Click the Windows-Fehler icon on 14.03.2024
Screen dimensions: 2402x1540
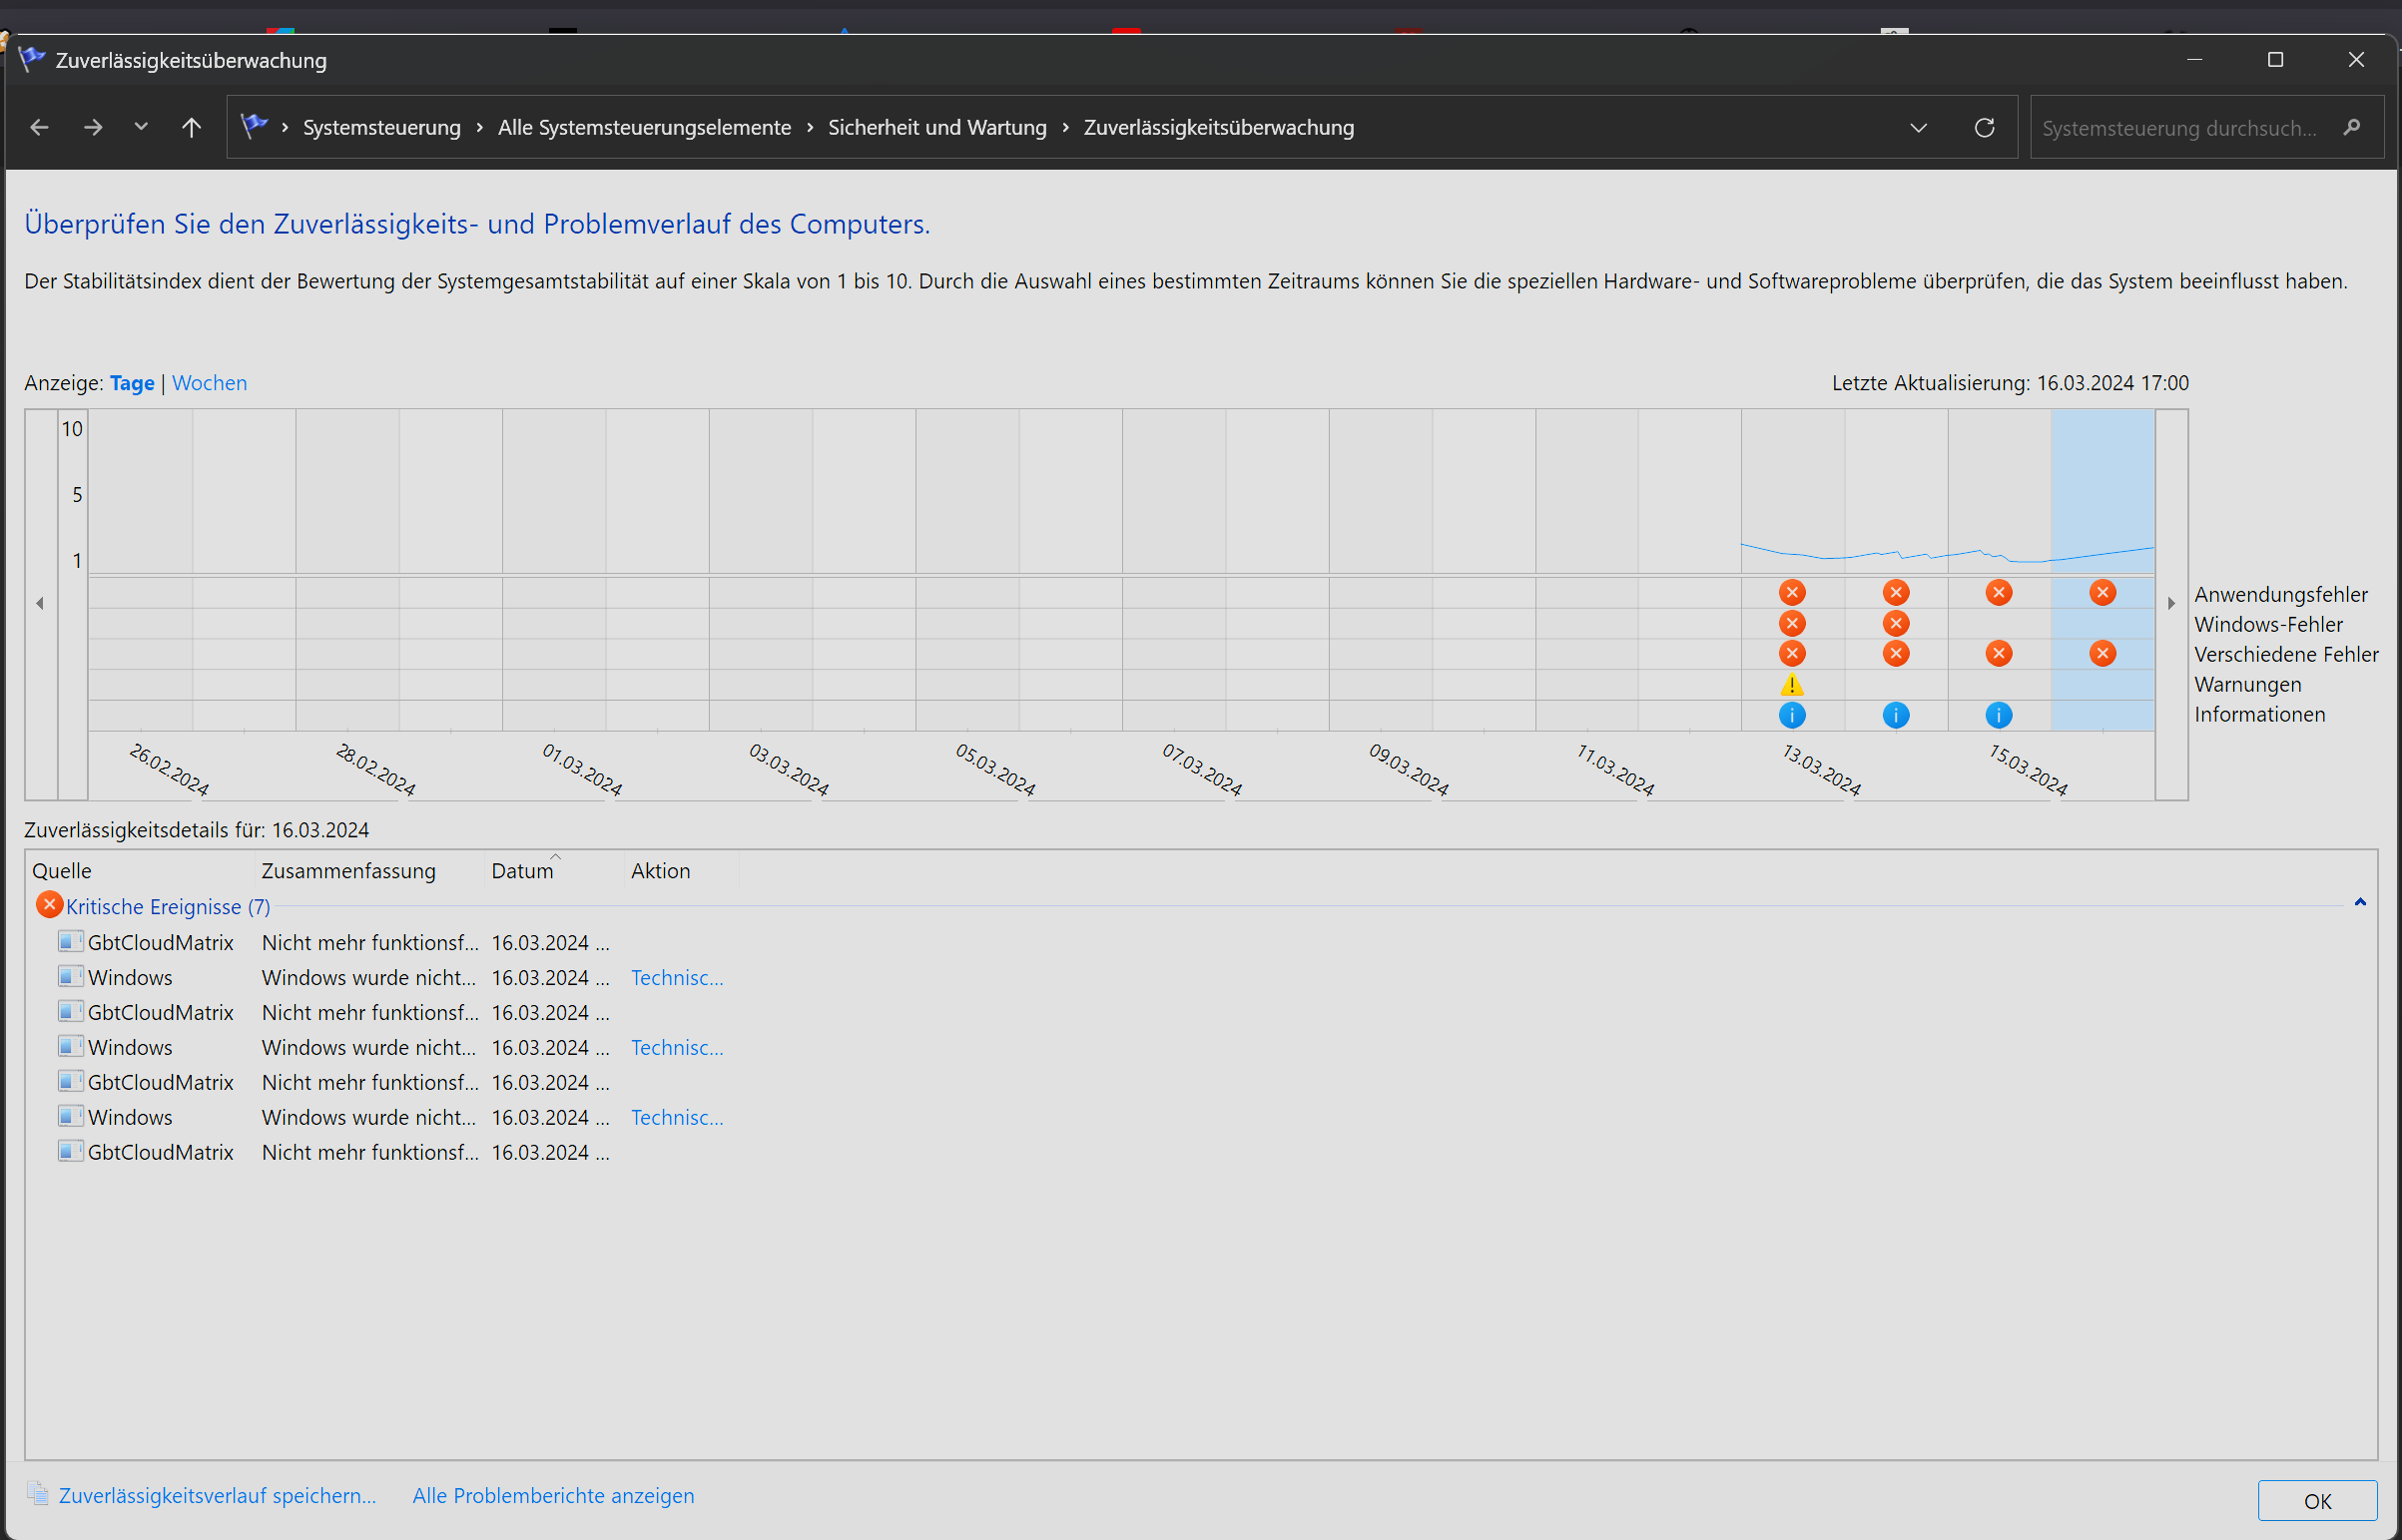1895,624
